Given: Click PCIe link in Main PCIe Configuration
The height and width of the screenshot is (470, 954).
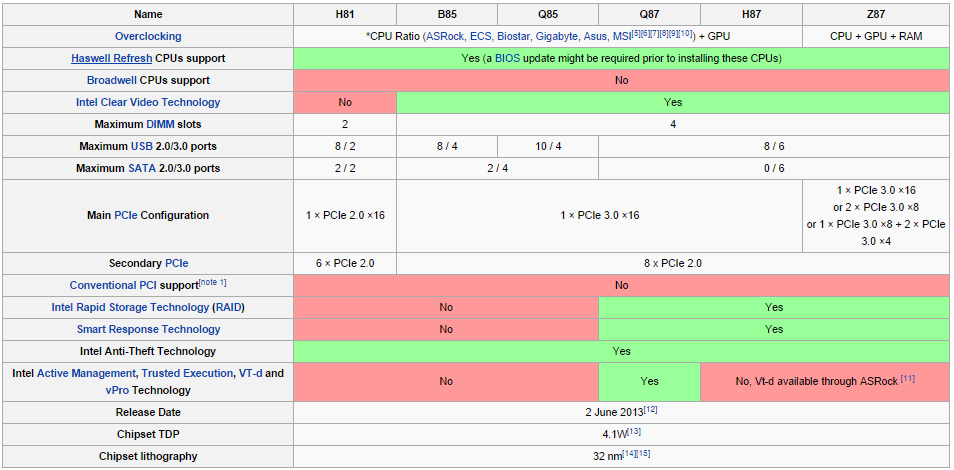Looking at the screenshot, I should (x=126, y=215).
